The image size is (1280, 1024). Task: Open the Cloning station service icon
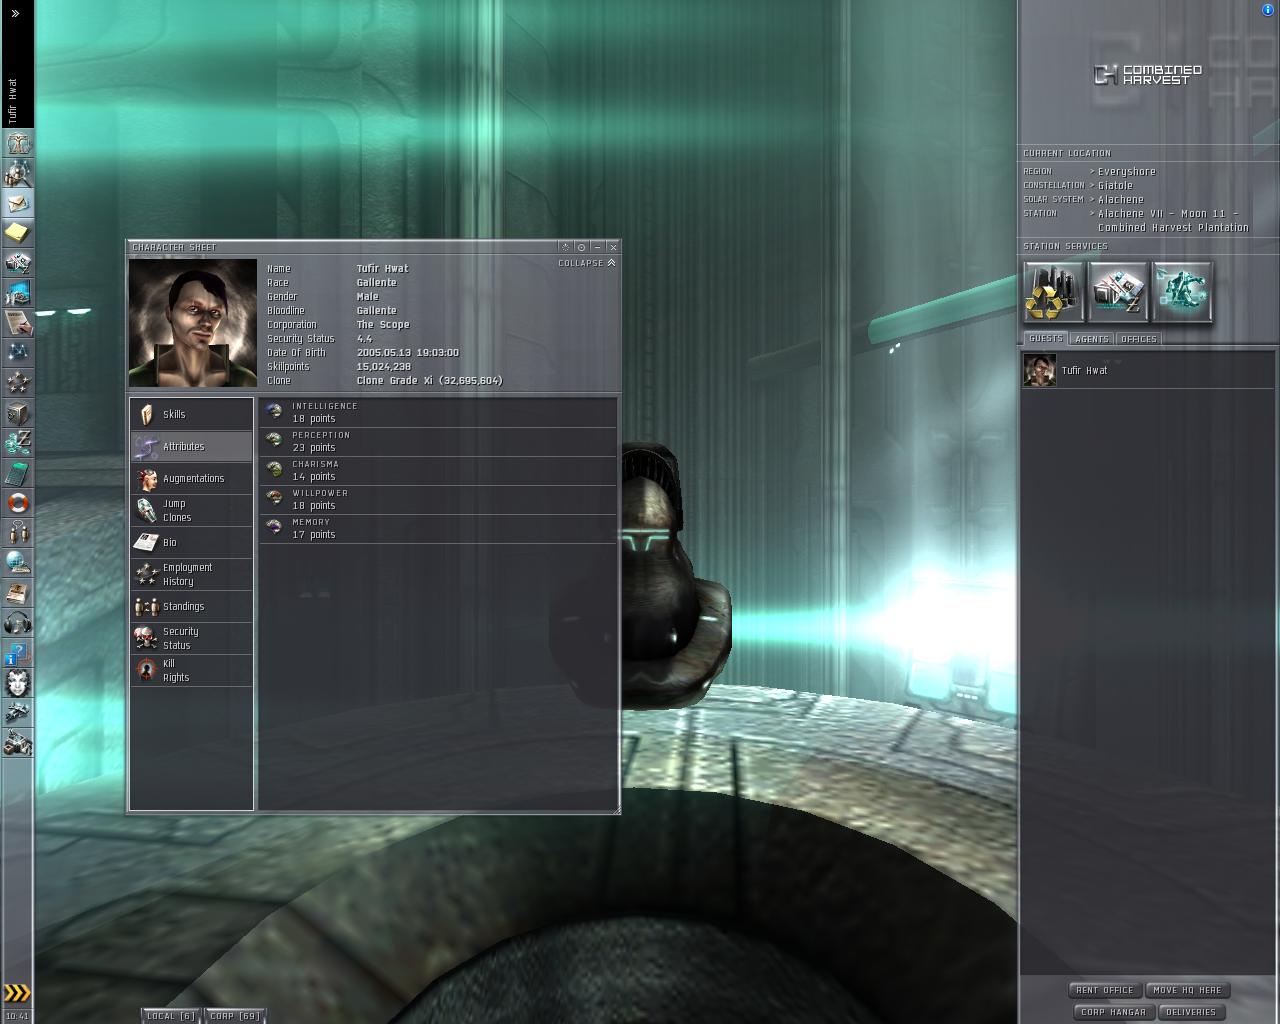point(1182,292)
